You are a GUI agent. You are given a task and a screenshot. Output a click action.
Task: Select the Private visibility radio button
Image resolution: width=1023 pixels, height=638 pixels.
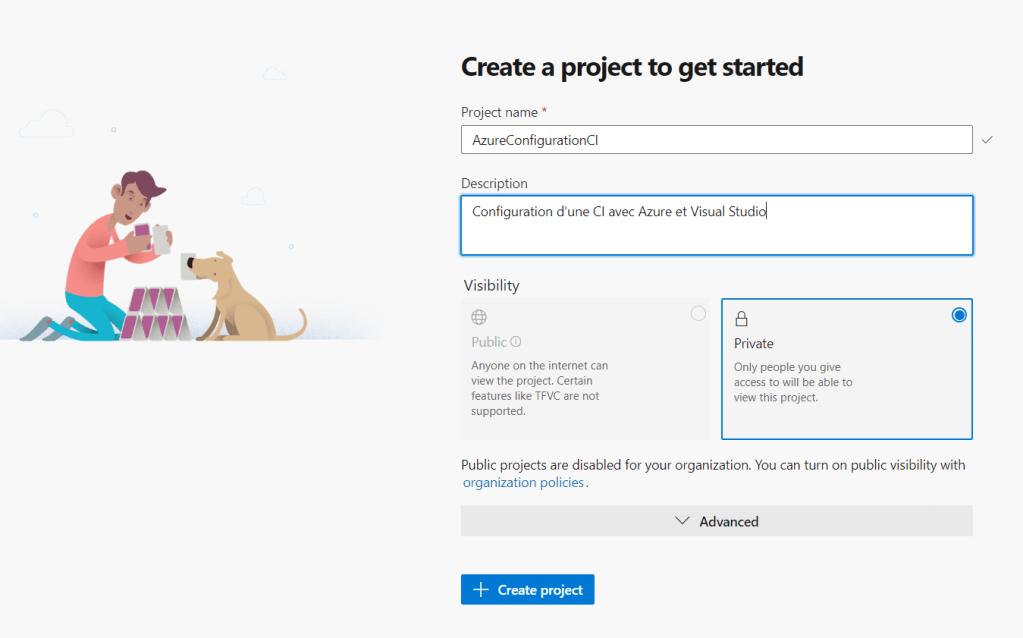[959, 315]
